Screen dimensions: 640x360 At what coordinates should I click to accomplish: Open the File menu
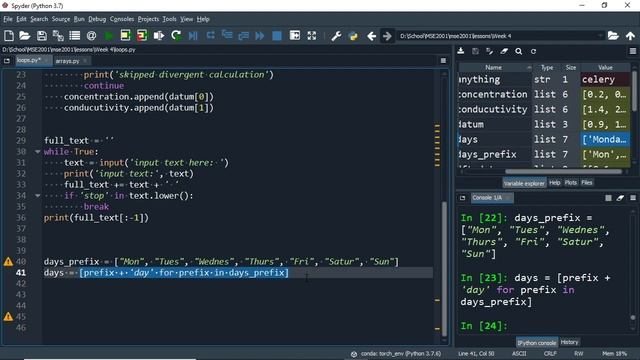pyautogui.click(x=8, y=19)
